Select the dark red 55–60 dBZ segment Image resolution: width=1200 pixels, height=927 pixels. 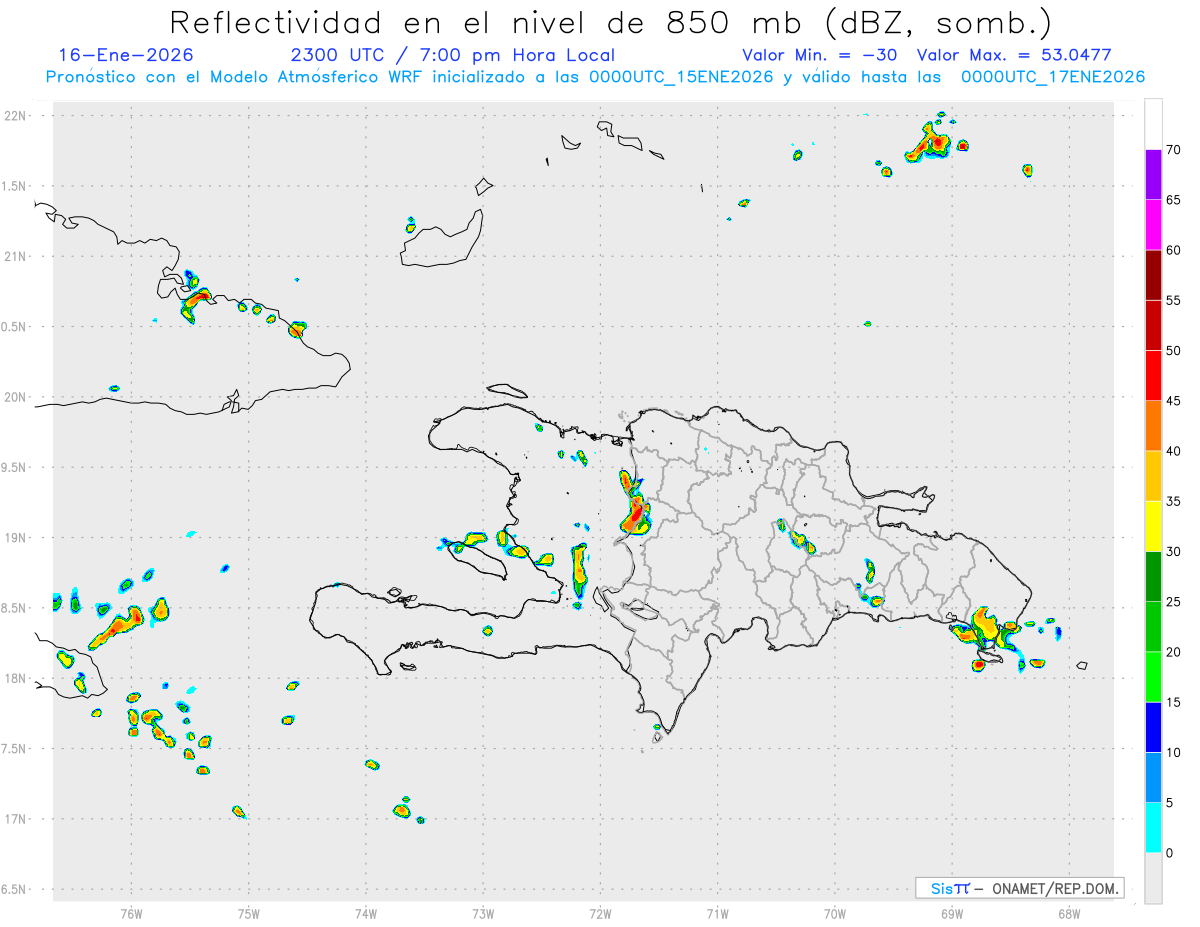1153,275
